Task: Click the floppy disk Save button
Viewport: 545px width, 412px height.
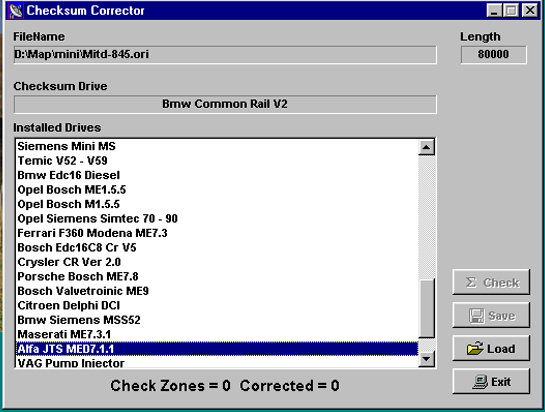Action: click(491, 315)
